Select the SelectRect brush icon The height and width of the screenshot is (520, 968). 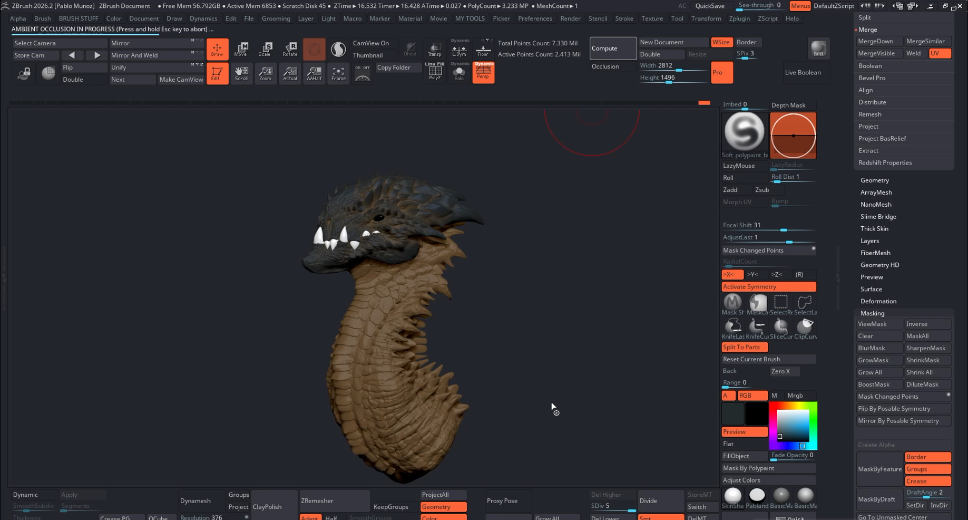pyautogui.click(x=781, y=303)
